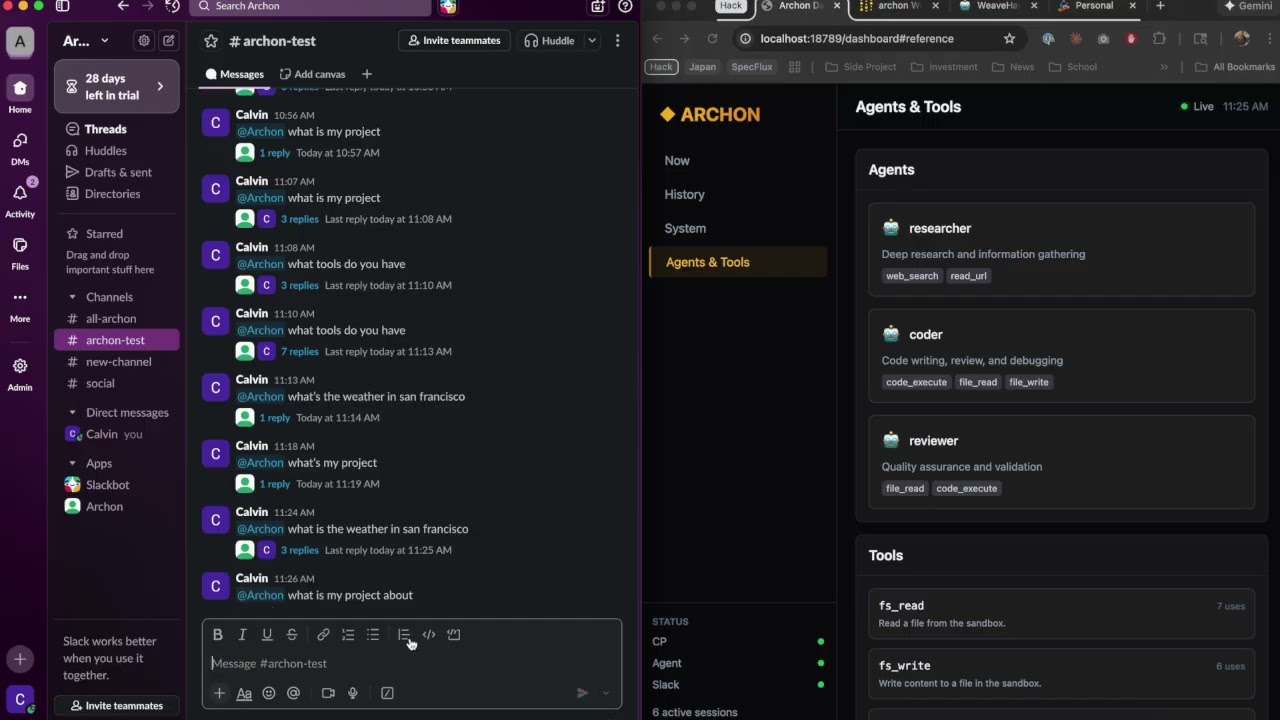Open Slack Home in left rail
The height and width of the screenshot is (720, 1280).
pos(20,95)
